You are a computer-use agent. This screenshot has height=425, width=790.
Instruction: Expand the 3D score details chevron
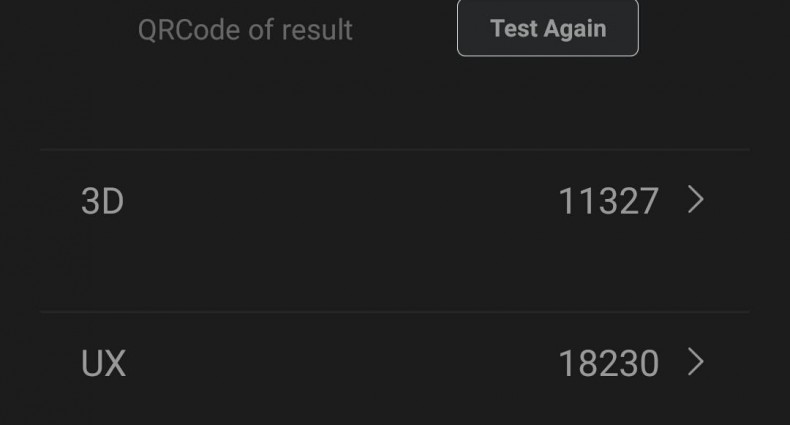pos(696,201)
